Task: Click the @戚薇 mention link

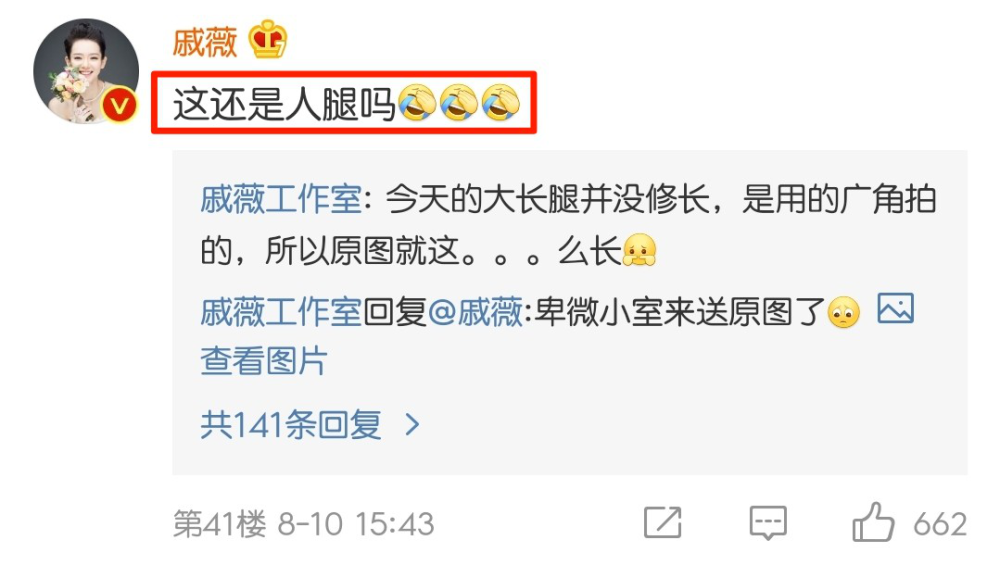Action: point(475,312)
